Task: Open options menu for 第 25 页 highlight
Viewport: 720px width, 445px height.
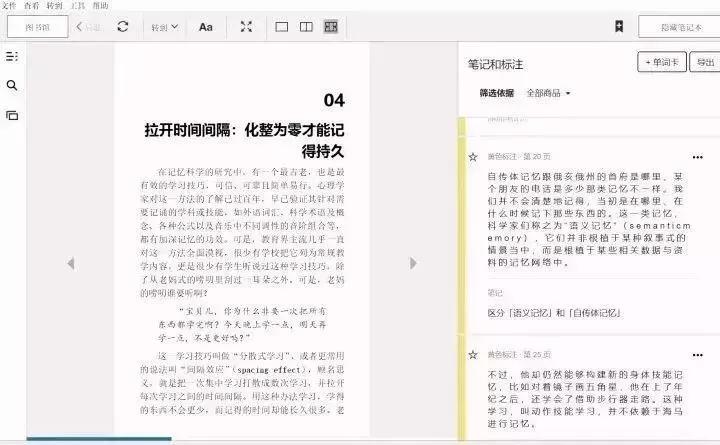Action: (698, 355)
